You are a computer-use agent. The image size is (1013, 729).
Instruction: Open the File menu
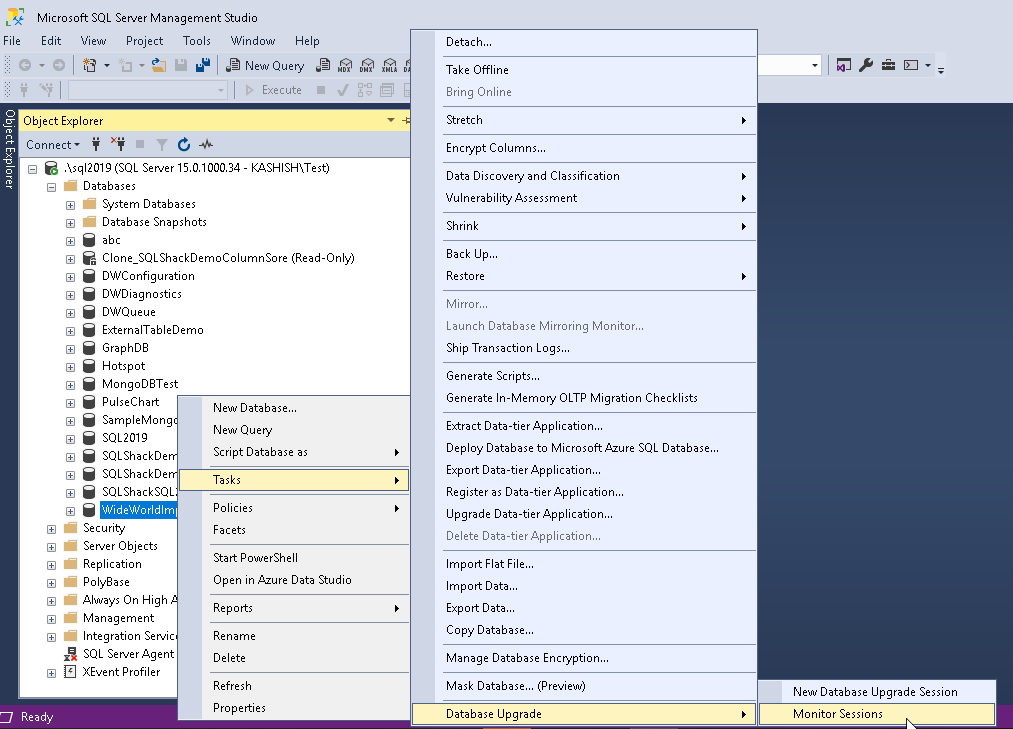[x=12, y=41]
